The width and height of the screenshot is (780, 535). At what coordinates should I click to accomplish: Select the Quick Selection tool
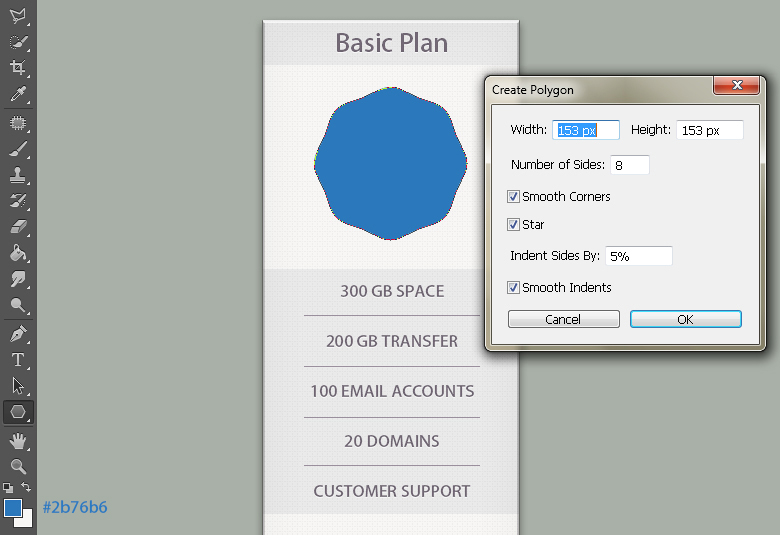pos(18,42)
